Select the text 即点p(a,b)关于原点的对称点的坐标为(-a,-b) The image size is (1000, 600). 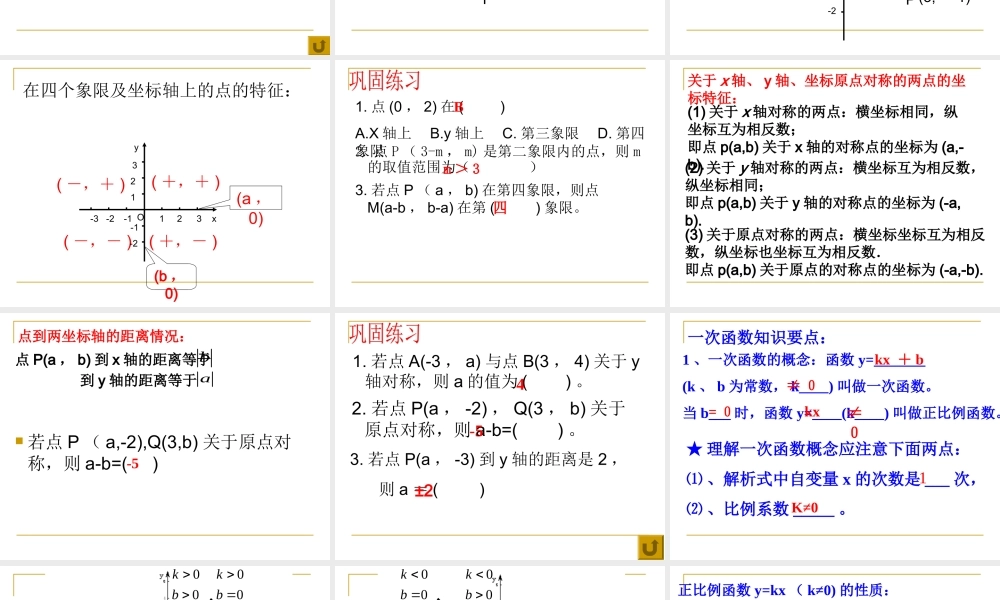coord(834,270)
